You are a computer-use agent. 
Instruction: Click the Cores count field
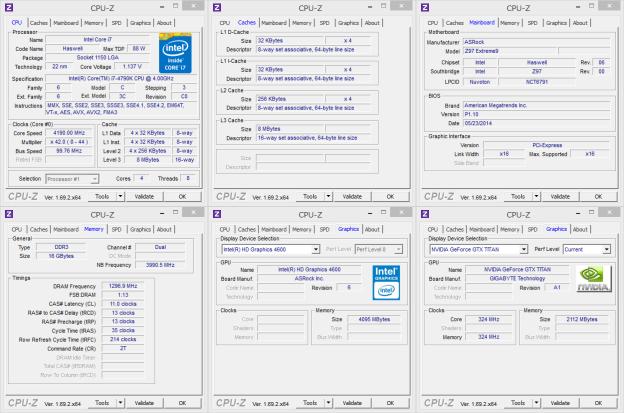pos(141,179)
